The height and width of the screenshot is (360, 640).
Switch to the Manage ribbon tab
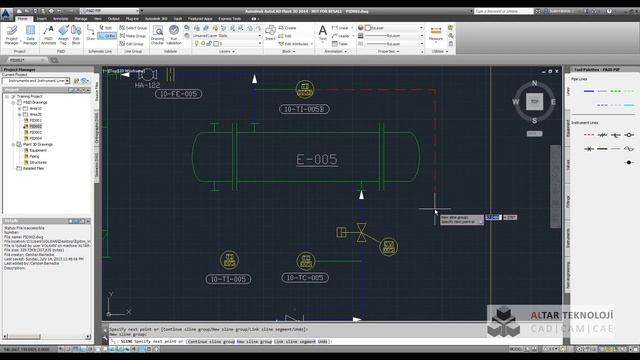pos(81,19)
